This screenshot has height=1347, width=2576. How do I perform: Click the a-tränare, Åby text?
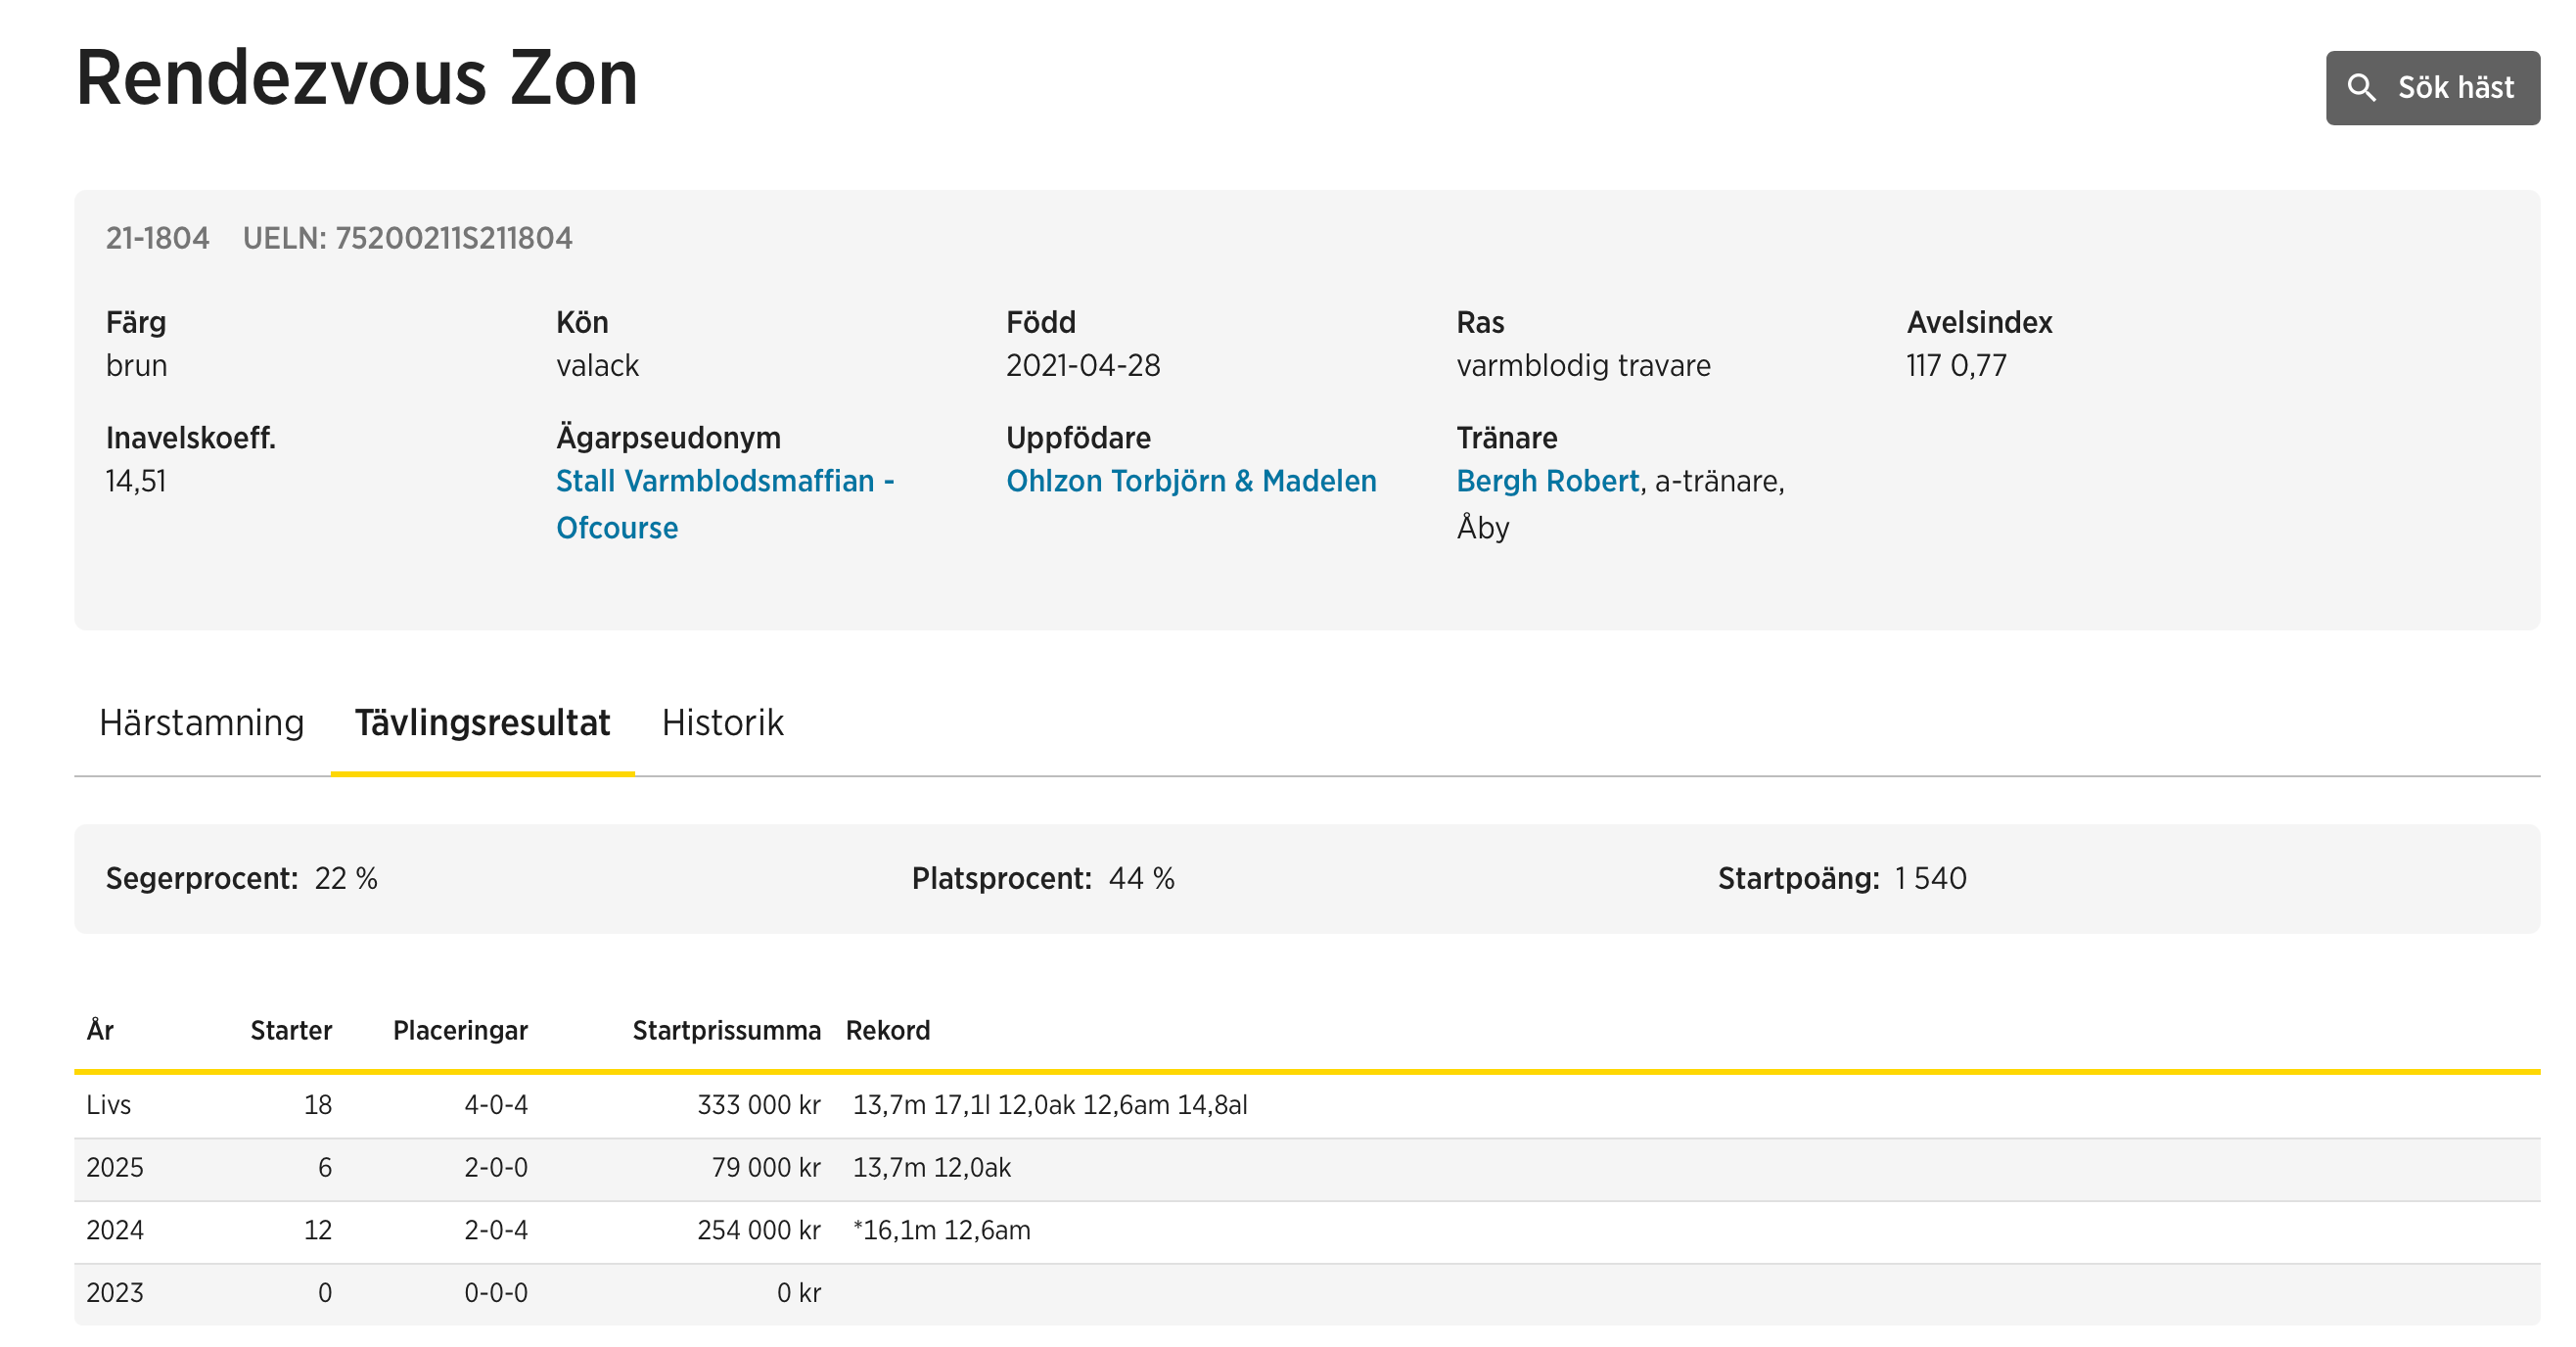[x=1620, y=504]
